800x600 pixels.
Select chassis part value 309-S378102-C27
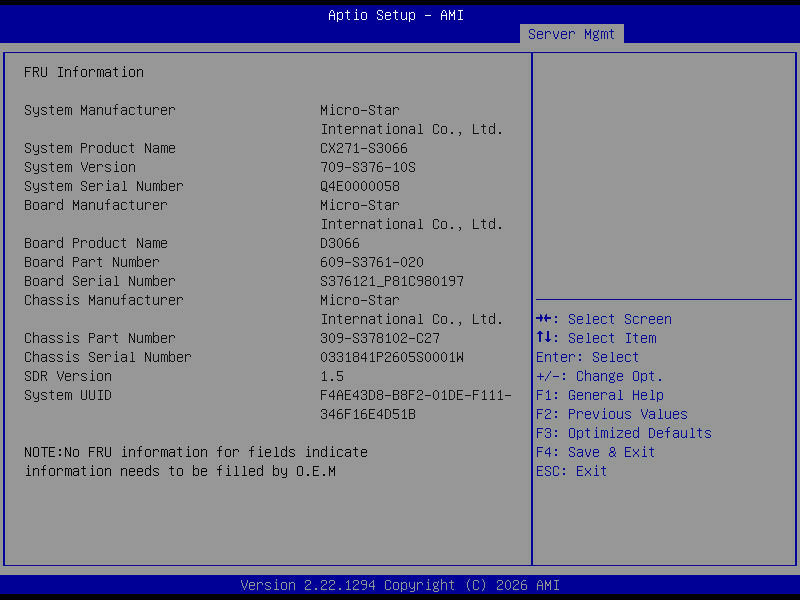click(380, 338)
